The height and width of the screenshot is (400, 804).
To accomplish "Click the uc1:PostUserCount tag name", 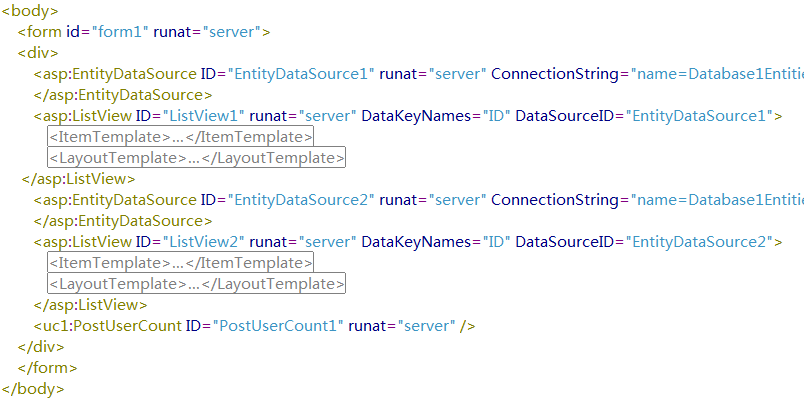I will coord(108,326).
